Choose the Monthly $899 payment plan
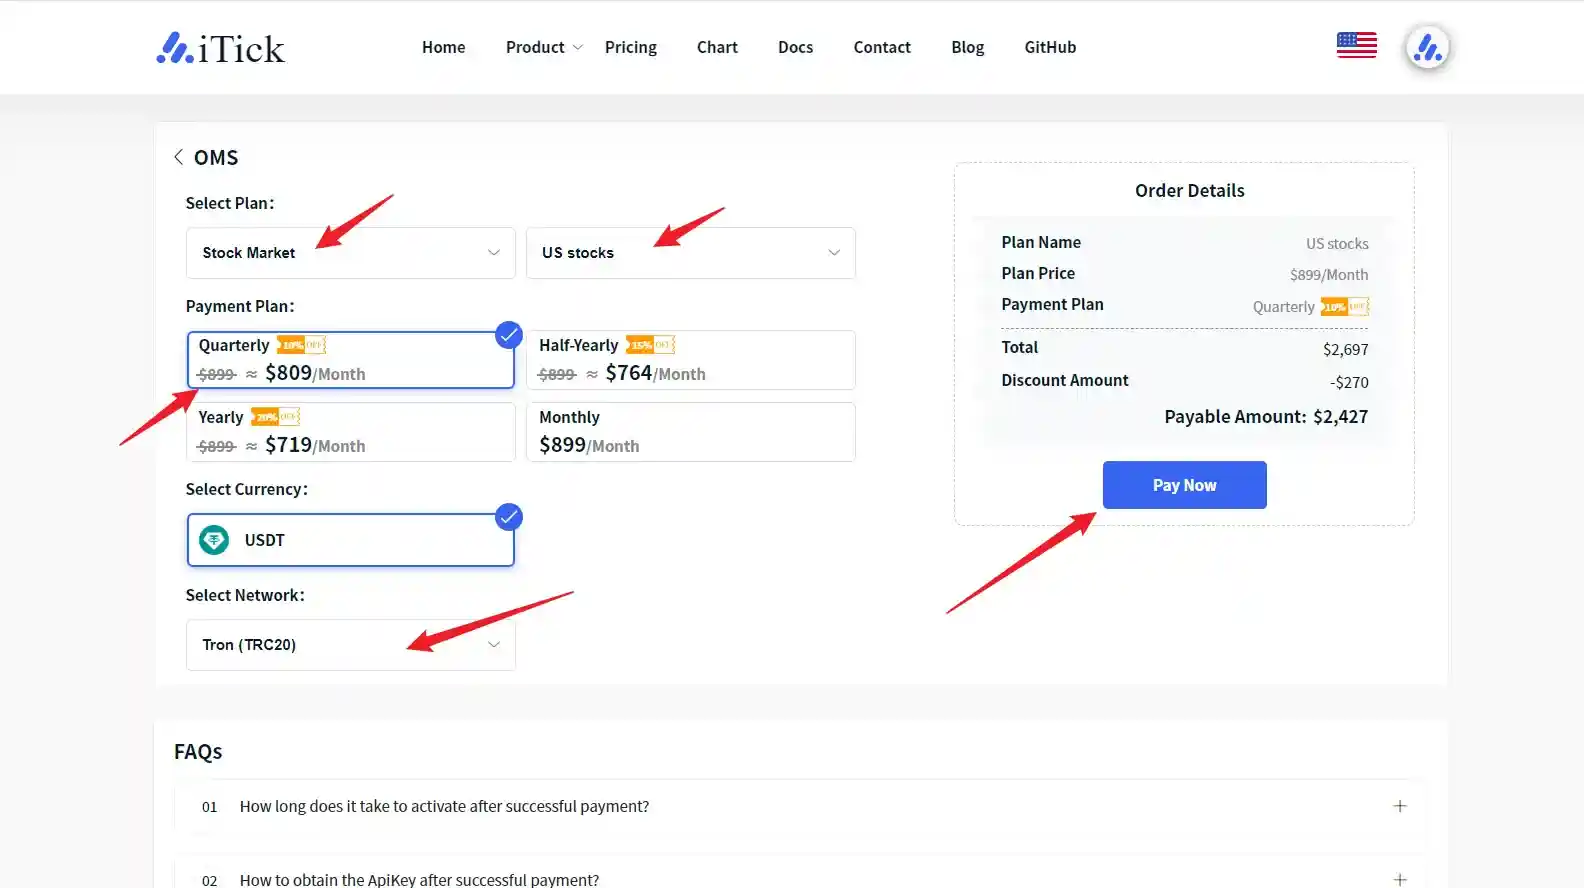Image resolution: width=1584 pixels, height=888 pixels. [690, 432]
